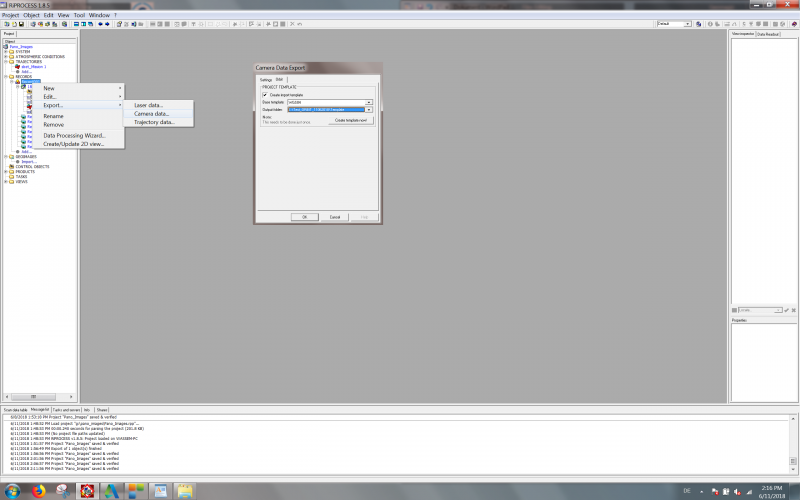The image size is (800, 500).
Task: Click Import... under GEOIMAGES
Action: tap(29, 162)
